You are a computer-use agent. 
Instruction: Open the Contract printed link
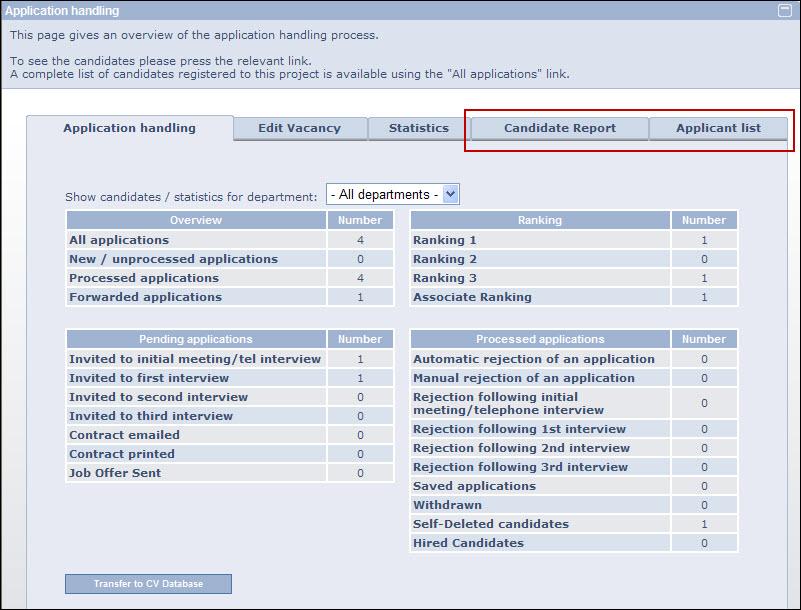[122, 454]
